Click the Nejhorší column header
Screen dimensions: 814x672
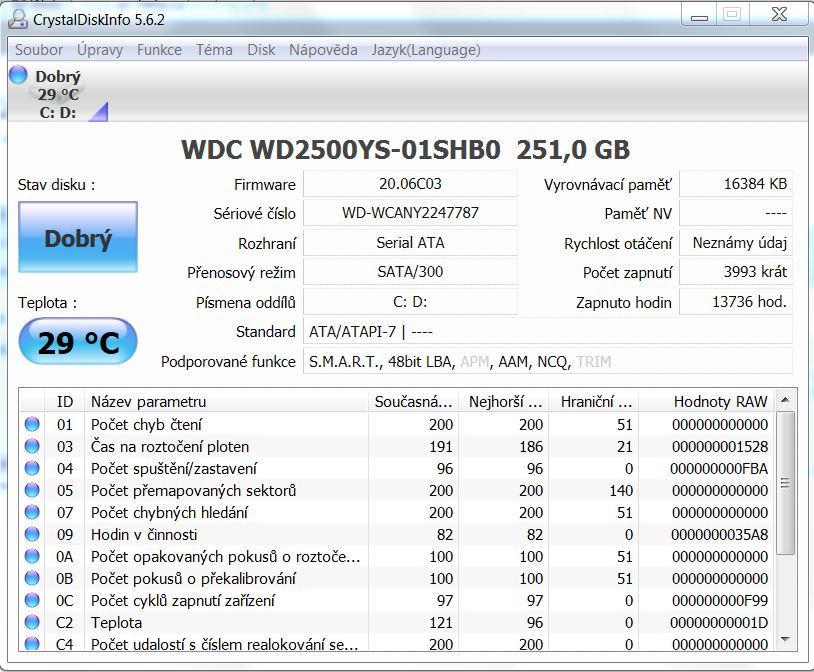(504, 401)
